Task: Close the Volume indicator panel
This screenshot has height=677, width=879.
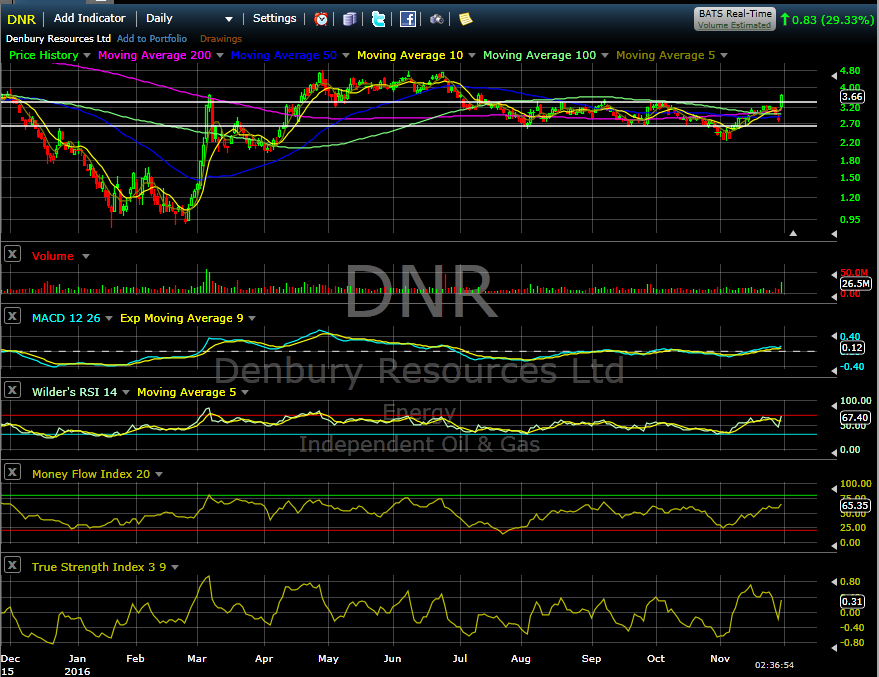Action: (x=12, y=255)
